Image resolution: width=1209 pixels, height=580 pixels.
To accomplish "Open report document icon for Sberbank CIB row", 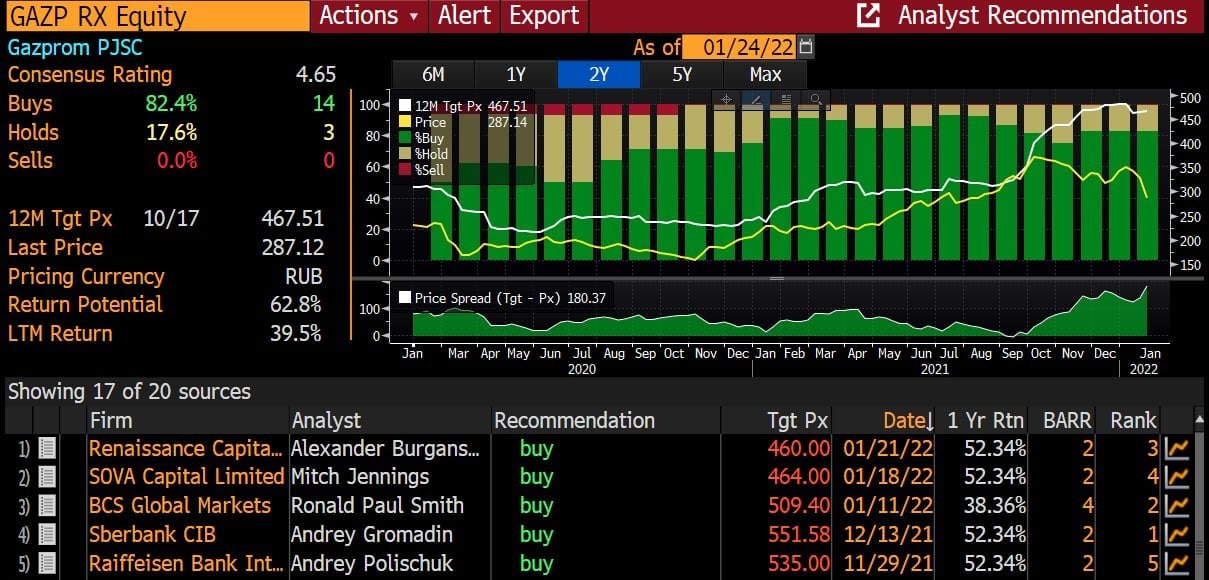I will (x=46, y=535).
